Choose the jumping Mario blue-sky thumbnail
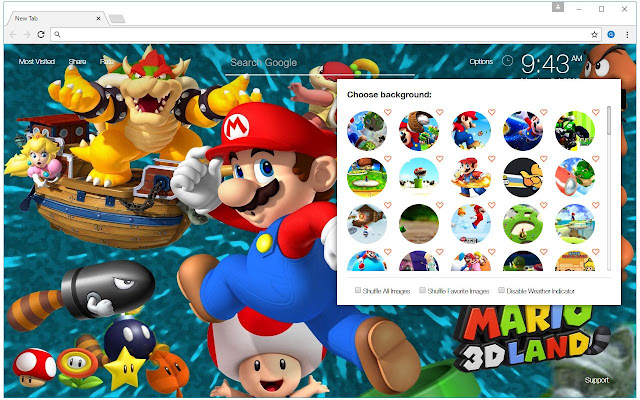This screenshot has width=640, height=400. pyautogui.click(x=471, y=131)
